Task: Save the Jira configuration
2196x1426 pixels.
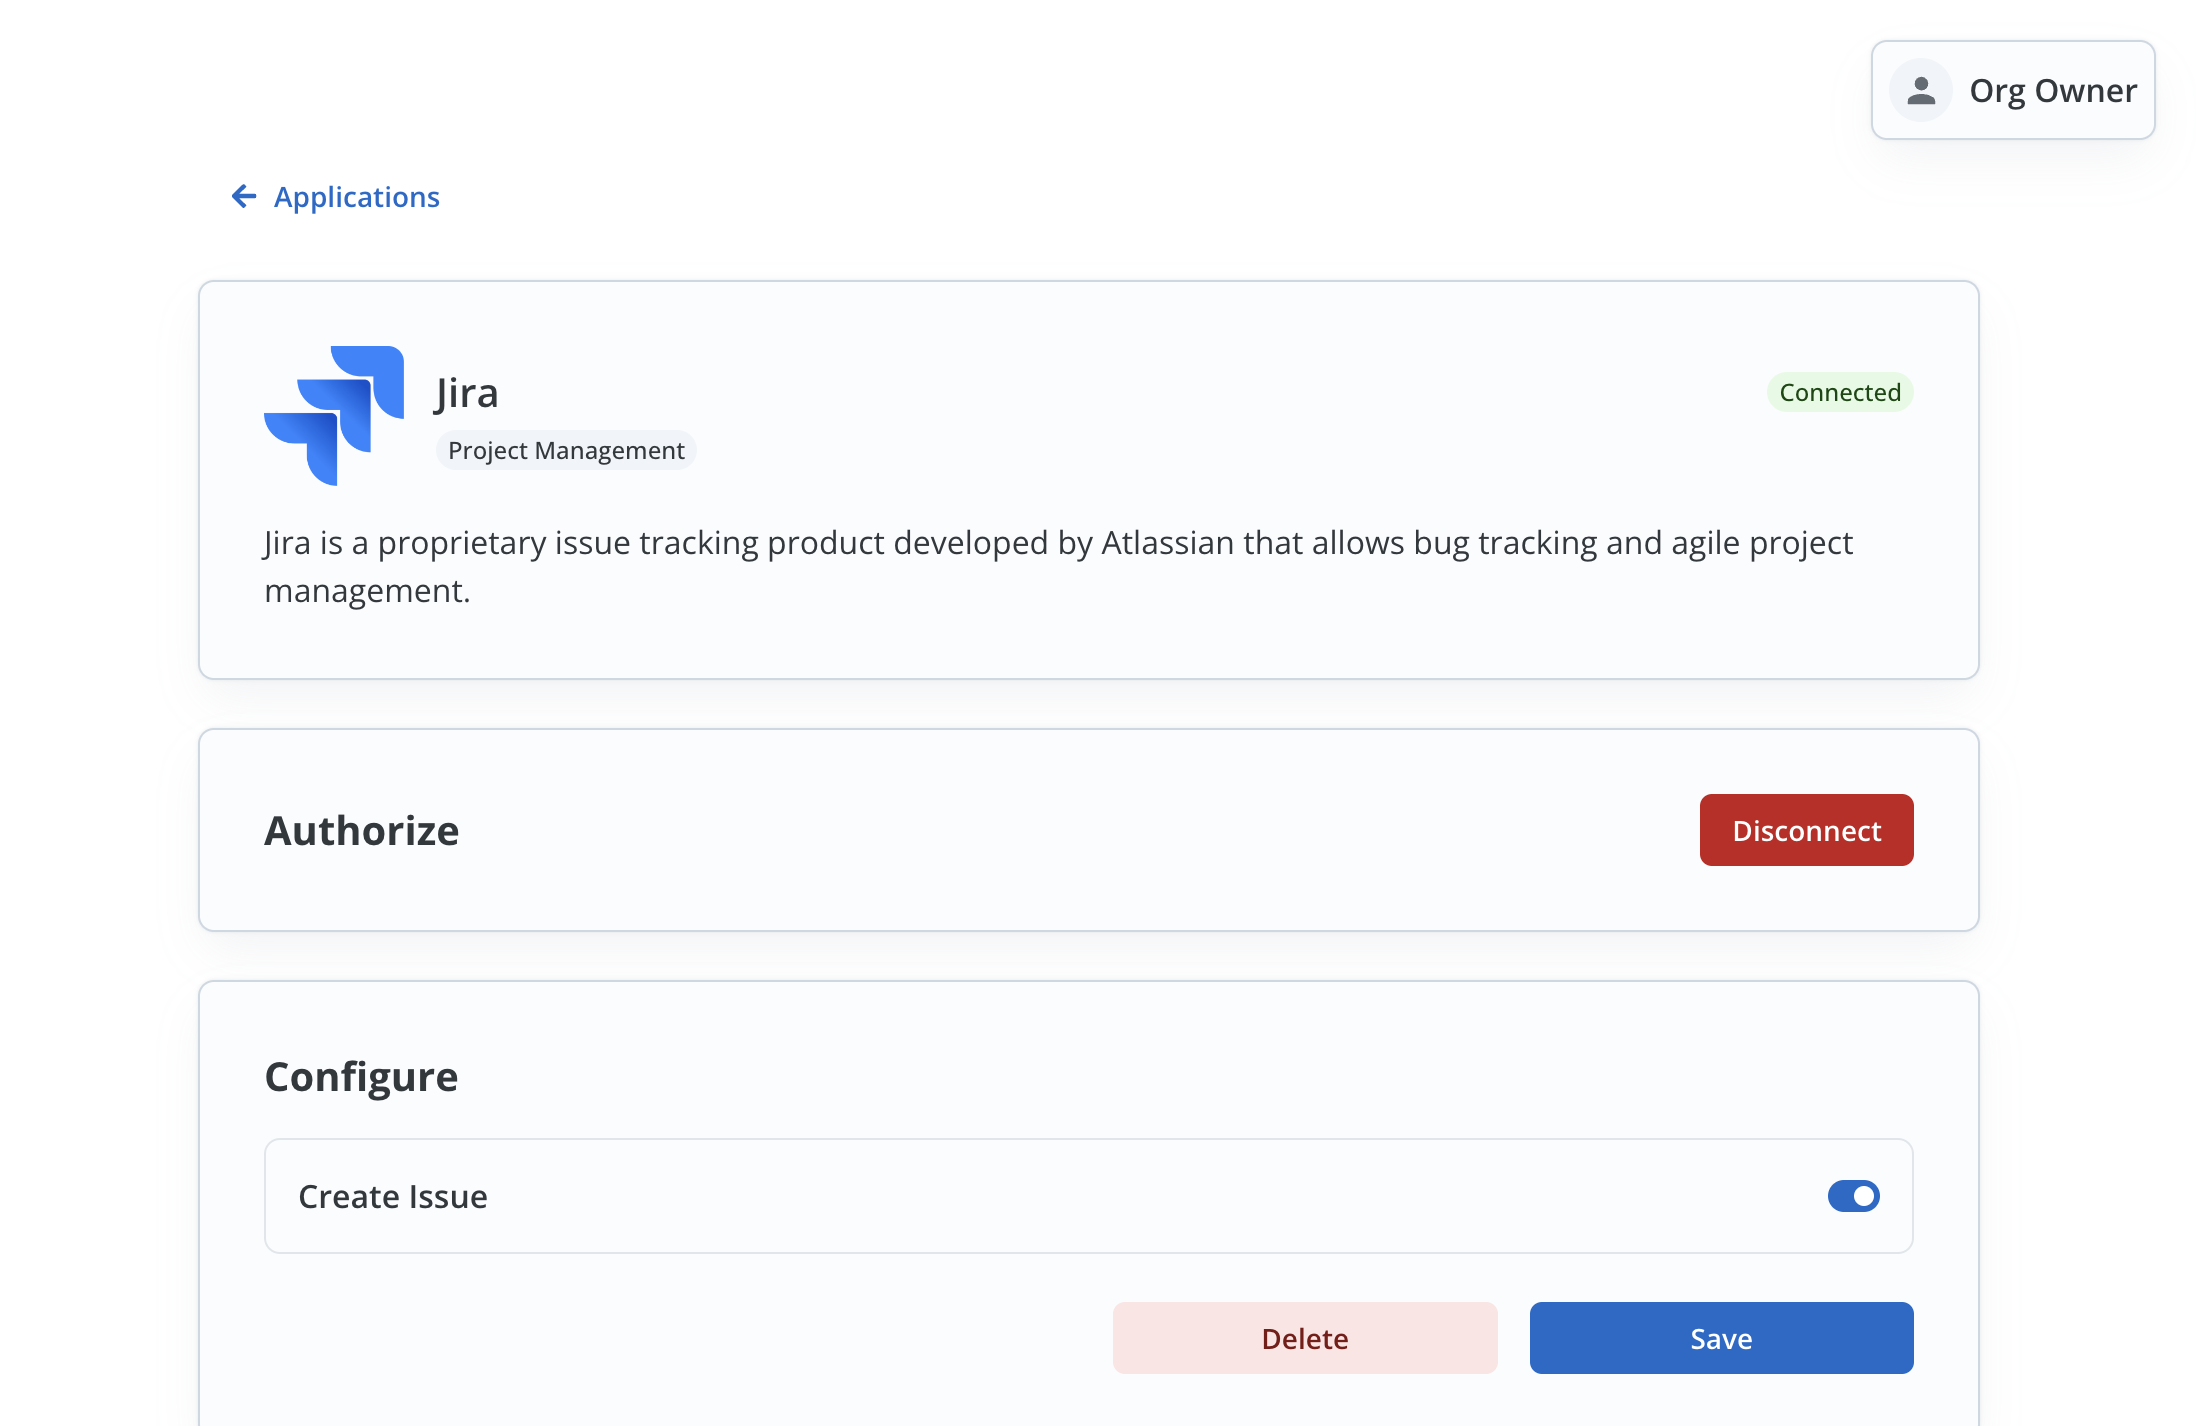Action: click(1720, 1338)
